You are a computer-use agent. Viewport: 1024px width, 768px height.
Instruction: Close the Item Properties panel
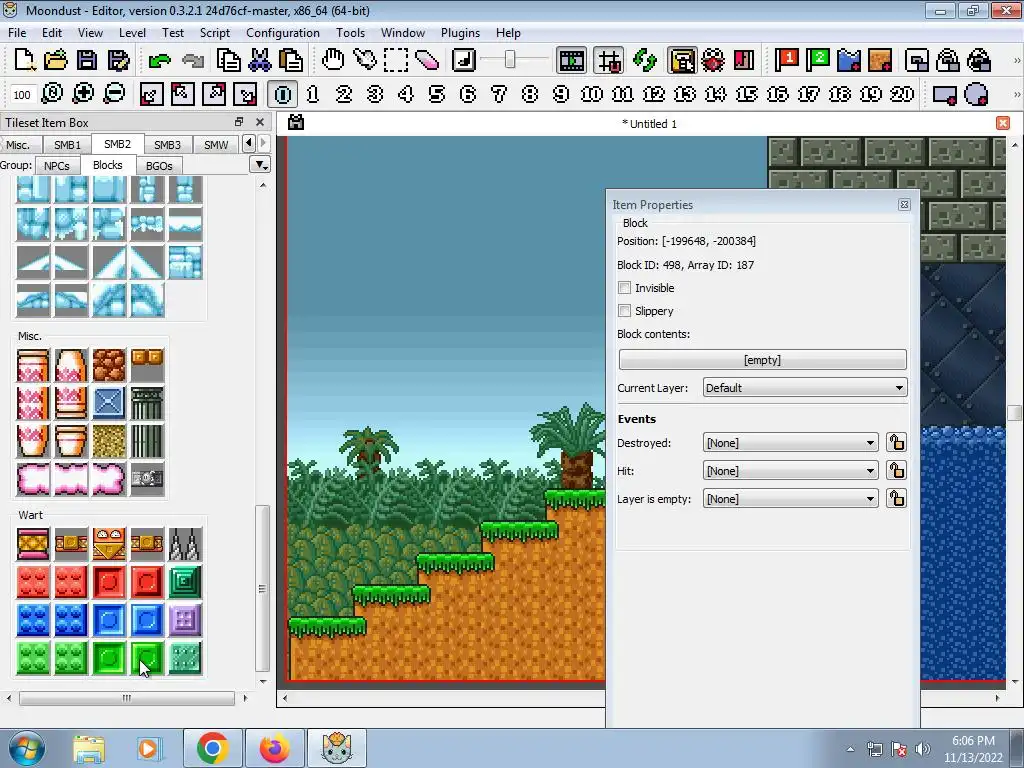(x=904, y=204)
